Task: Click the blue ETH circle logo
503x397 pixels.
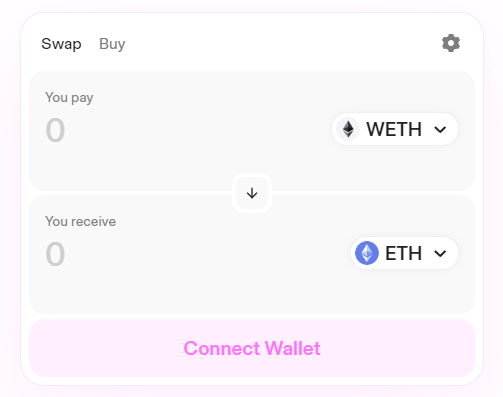Action: click(x=367, y=253)
